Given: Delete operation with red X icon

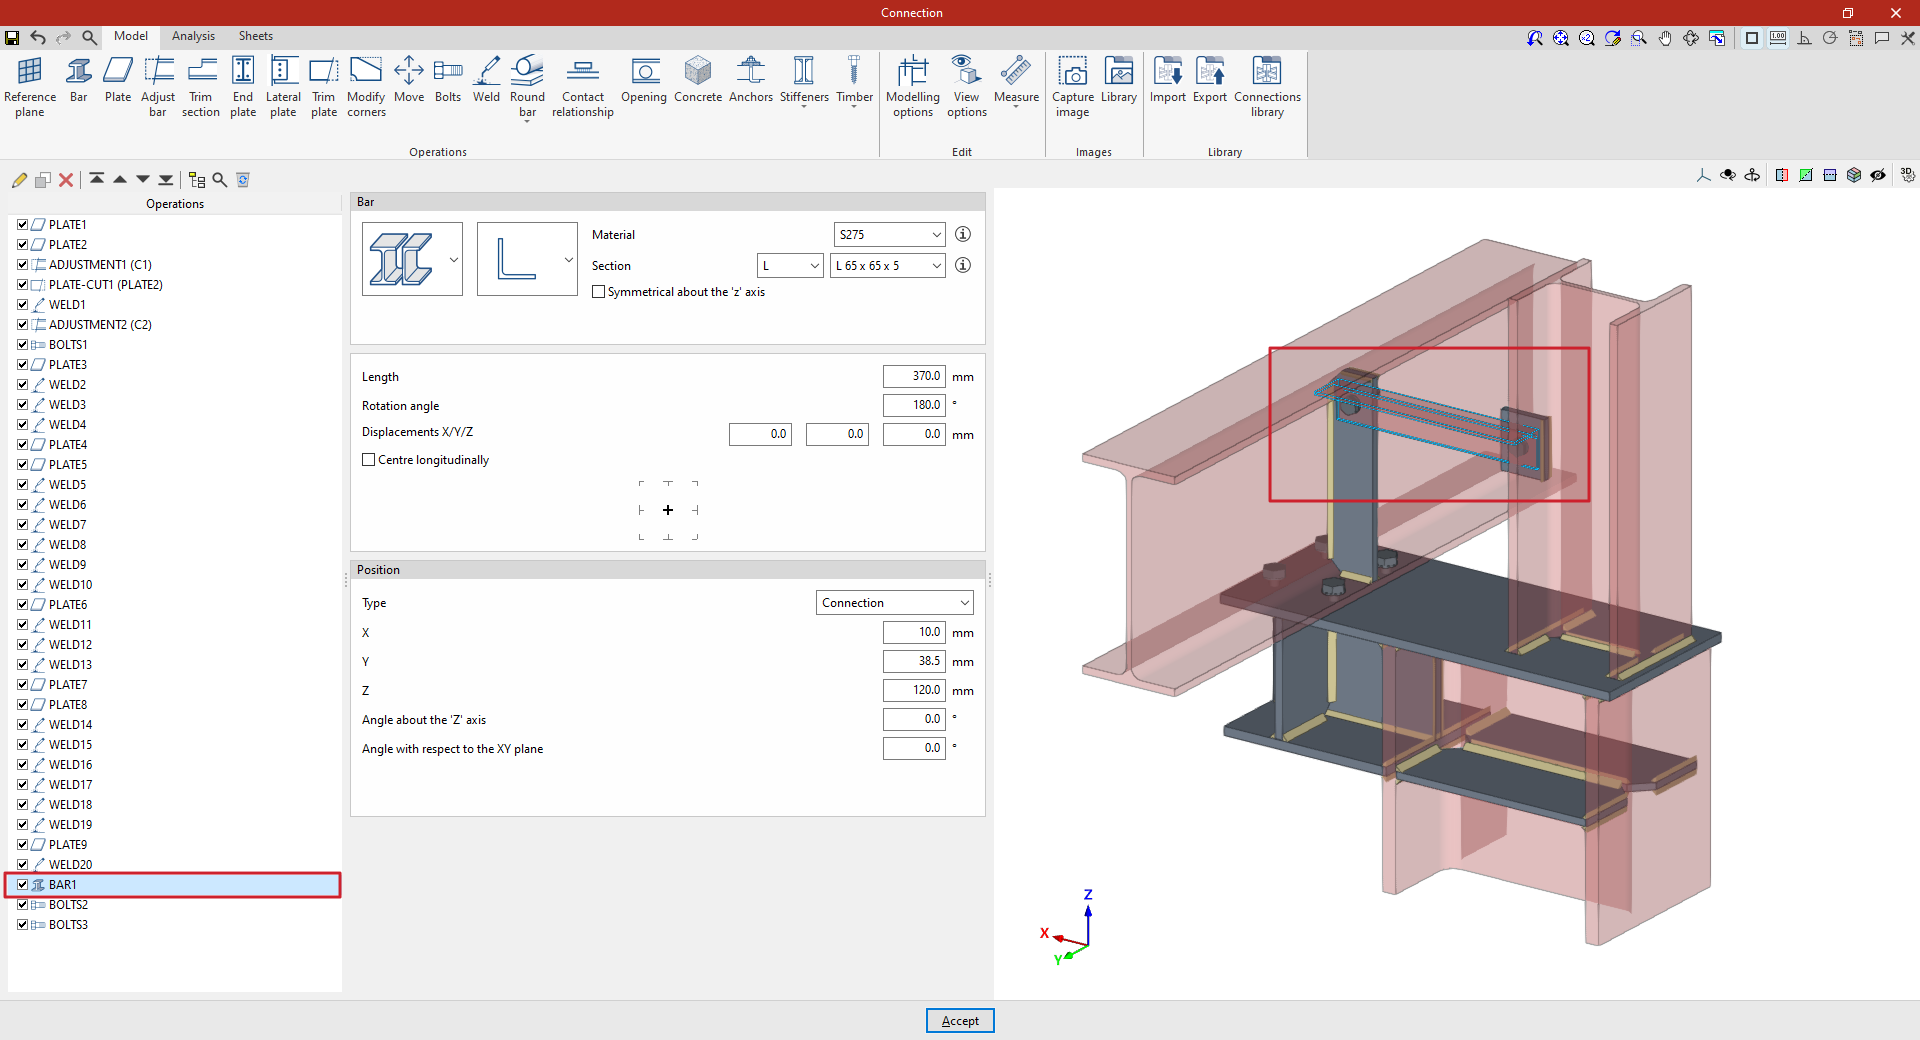Looking at the screenshot, I should click(66, 180).
